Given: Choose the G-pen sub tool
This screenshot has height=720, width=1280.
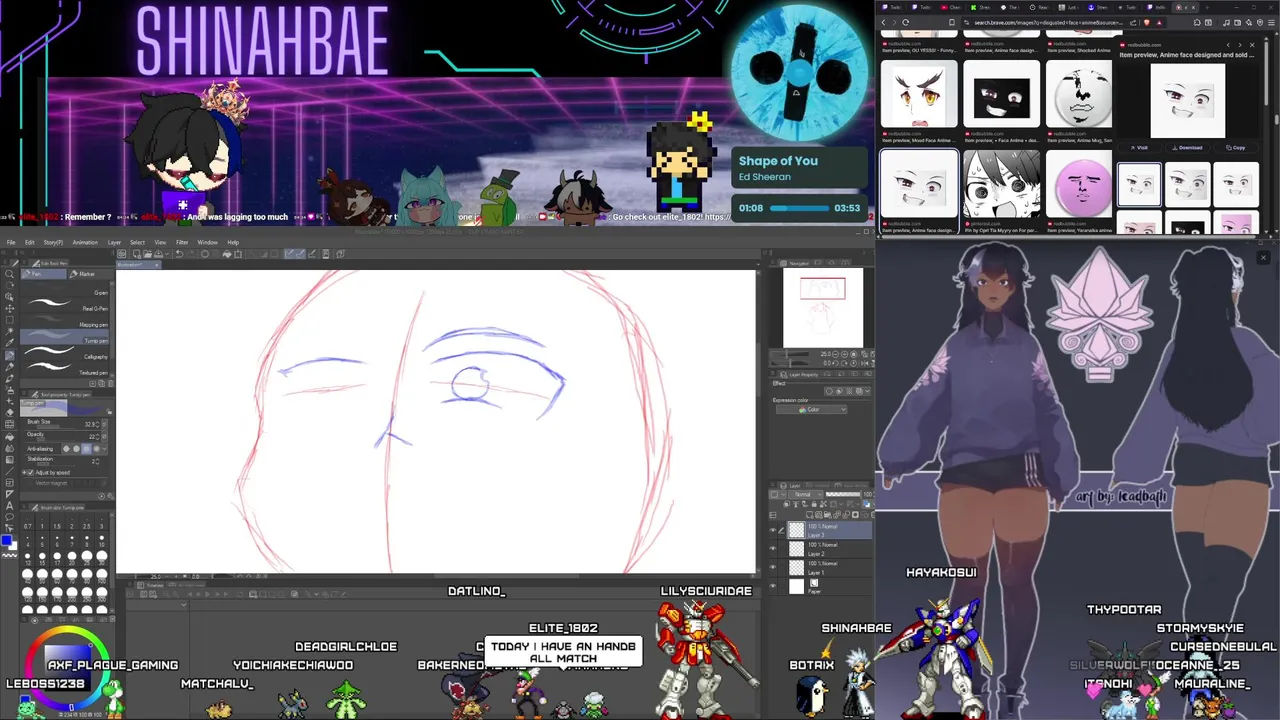Looking at the screenshot, I should coord(65,293).
